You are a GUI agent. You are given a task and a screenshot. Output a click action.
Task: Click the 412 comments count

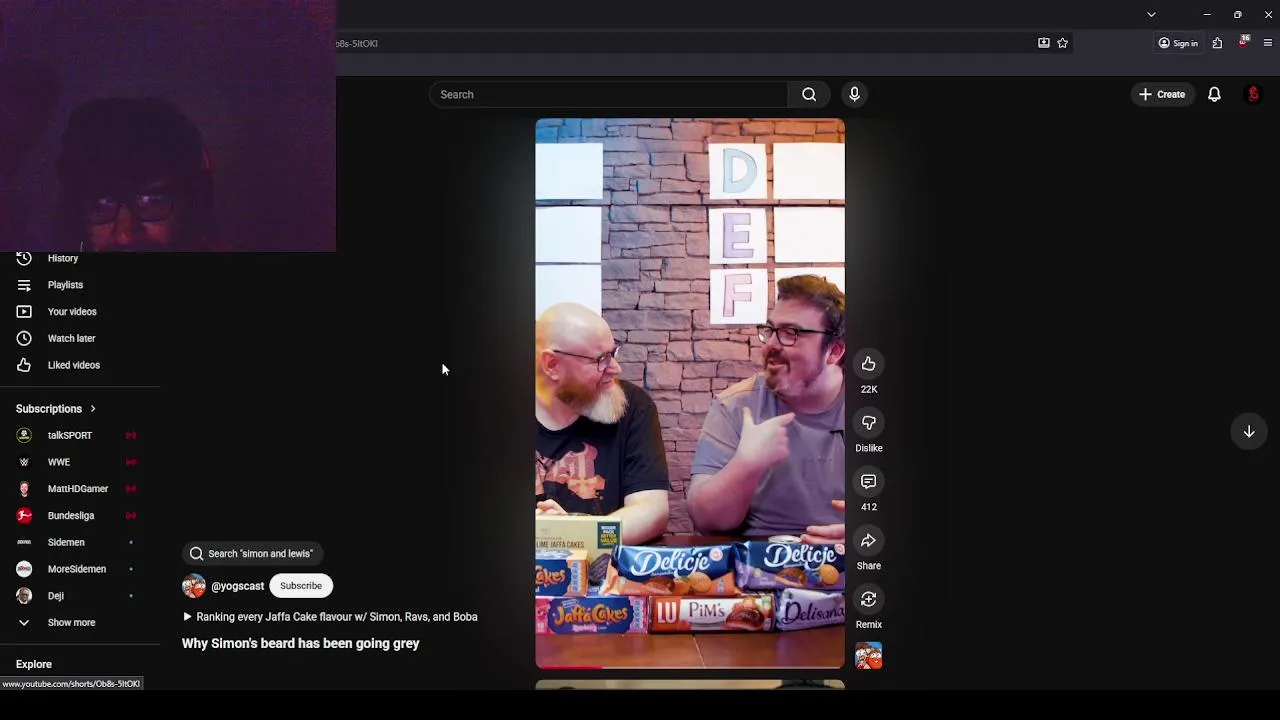click(x=868, y=507)
